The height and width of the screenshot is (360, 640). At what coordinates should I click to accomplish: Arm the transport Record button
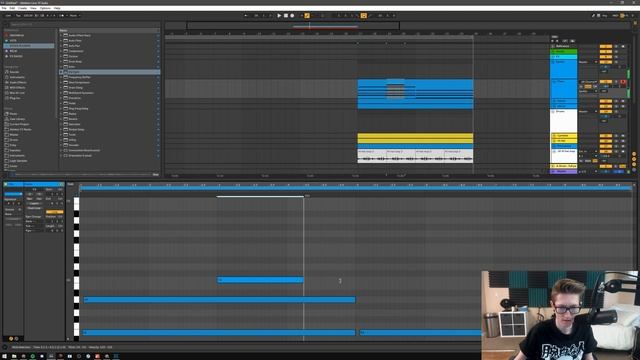pyautogui.click(x=292, y=16)
